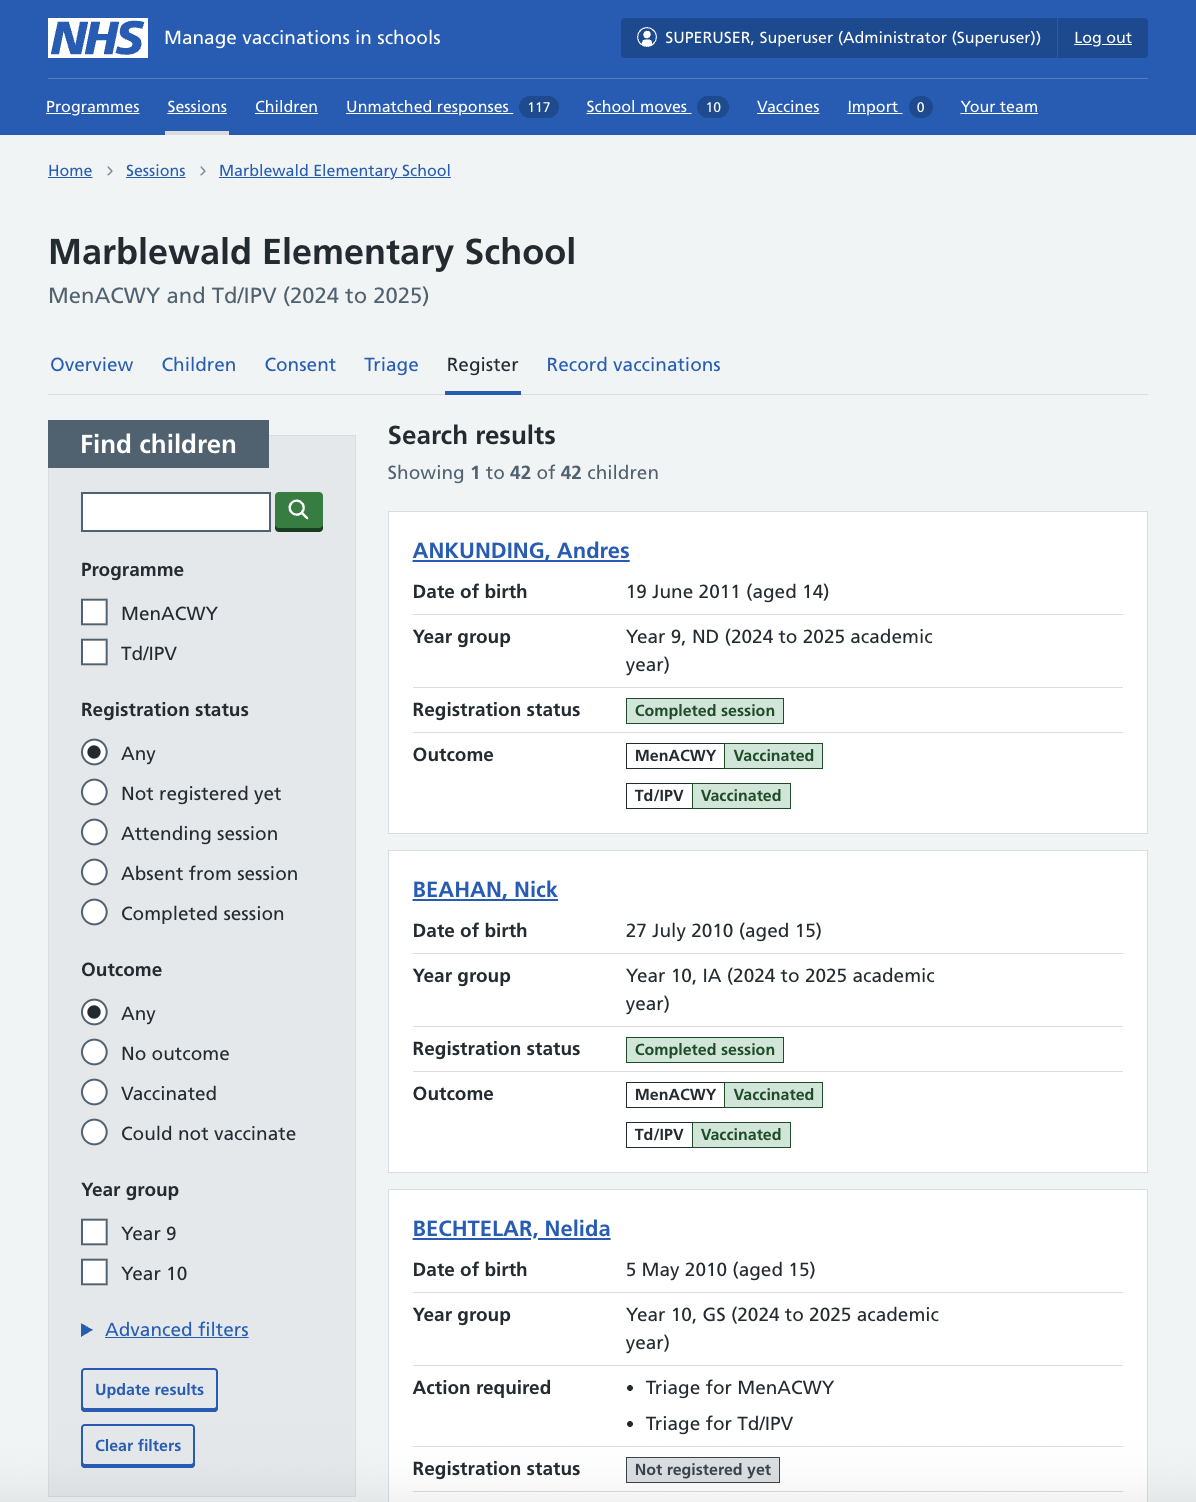
Task: Click the Update results button
Action: point(148,1389)
